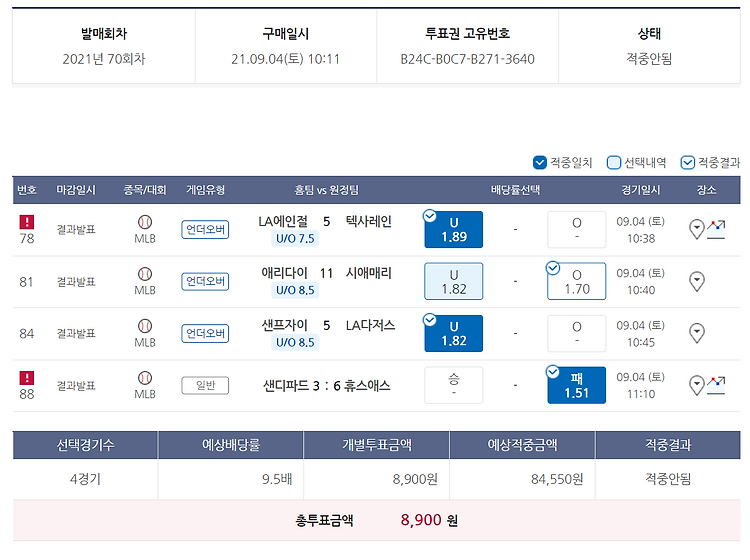Click the red alert icon for game 78
Image resolution: width=750 pixels, height=560 pixels.
pos(27,222)
